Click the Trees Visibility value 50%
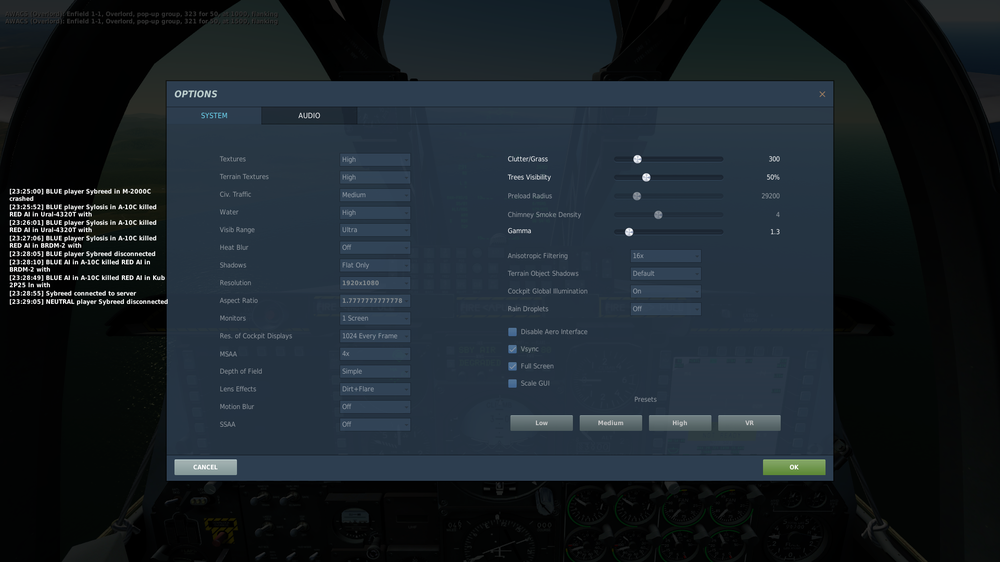 coord(773,177)
